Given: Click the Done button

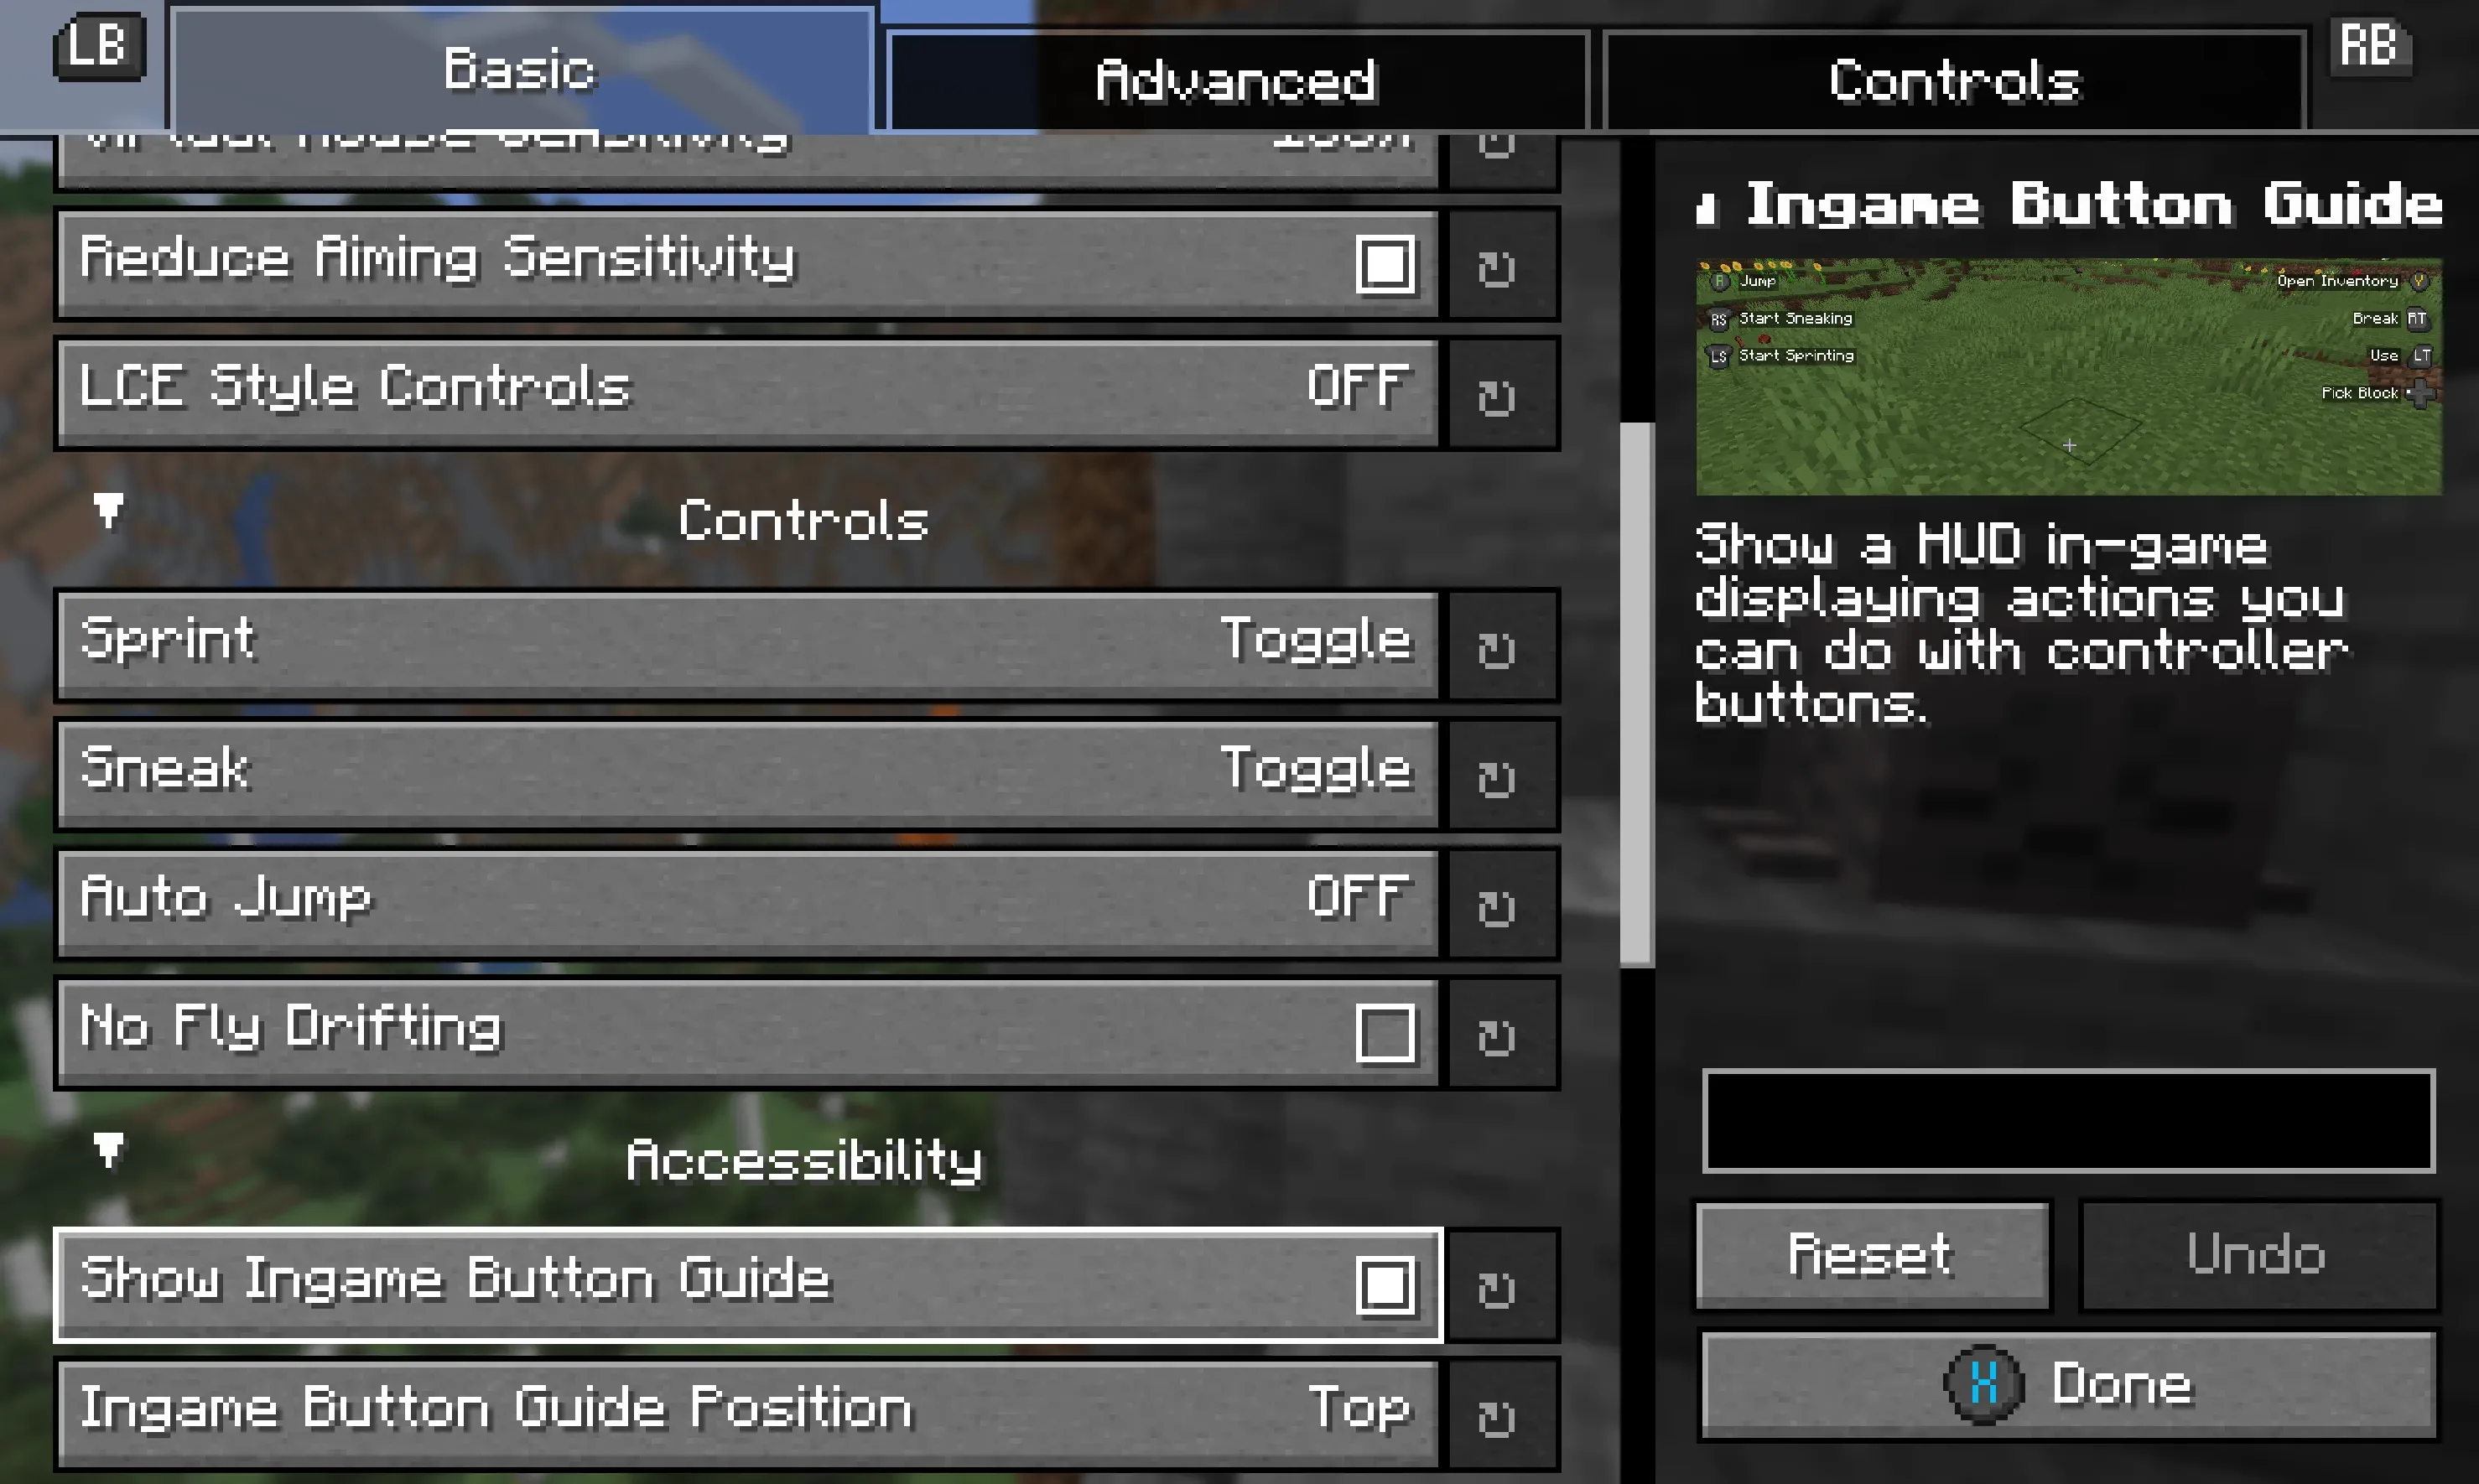Looking at the screenshot, I should click(x=2069, y=1385).
